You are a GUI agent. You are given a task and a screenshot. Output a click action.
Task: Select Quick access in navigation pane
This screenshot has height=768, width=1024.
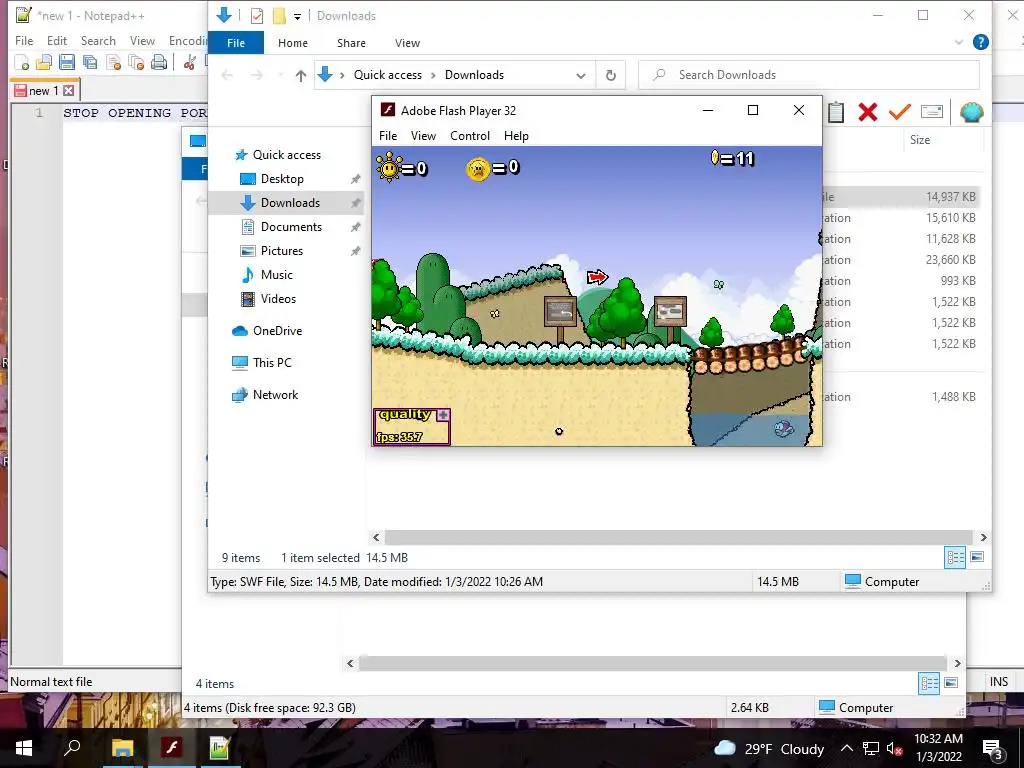(287, 155)
